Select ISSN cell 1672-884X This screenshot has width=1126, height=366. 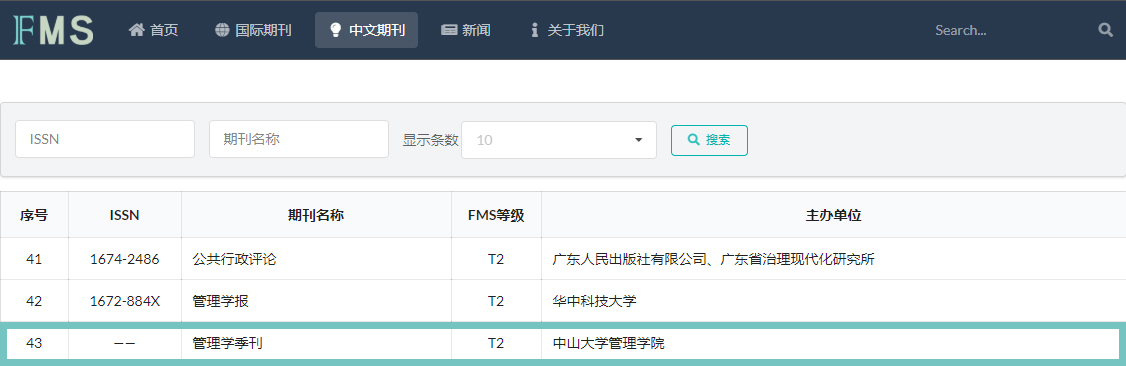point(125,301)
